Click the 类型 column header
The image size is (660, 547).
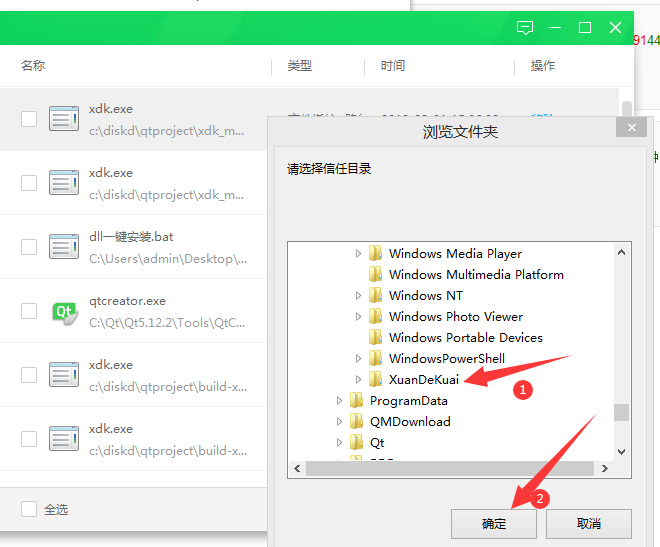[300, 66]
